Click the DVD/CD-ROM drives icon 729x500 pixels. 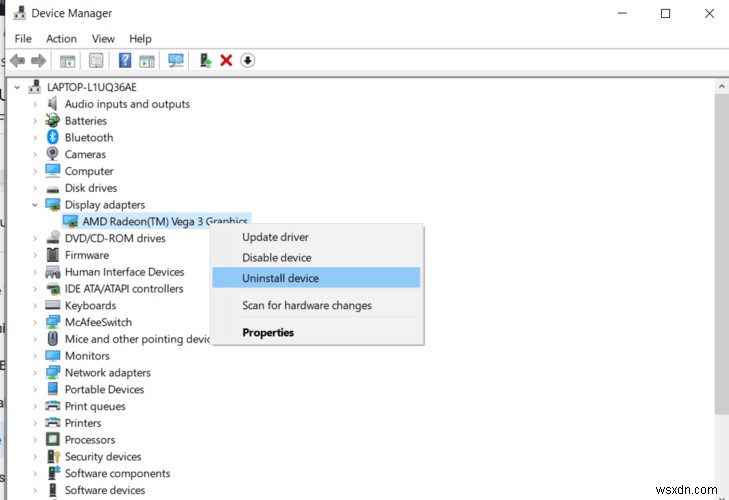pos(53,238)
